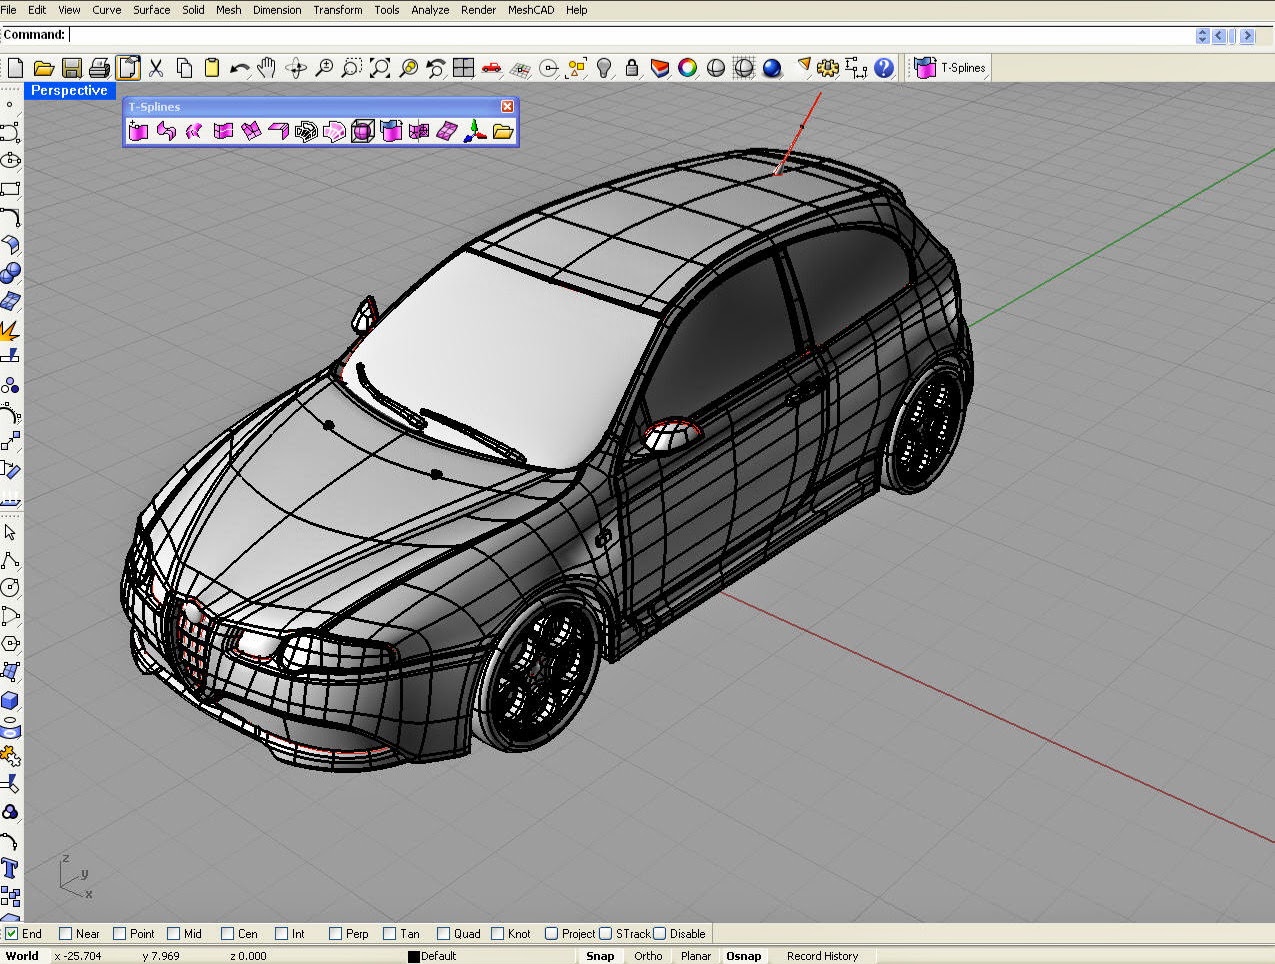1275x964 pixels.
Task: Toggle Ortho mode in the status bar
Action: click(x=648, y=956)
